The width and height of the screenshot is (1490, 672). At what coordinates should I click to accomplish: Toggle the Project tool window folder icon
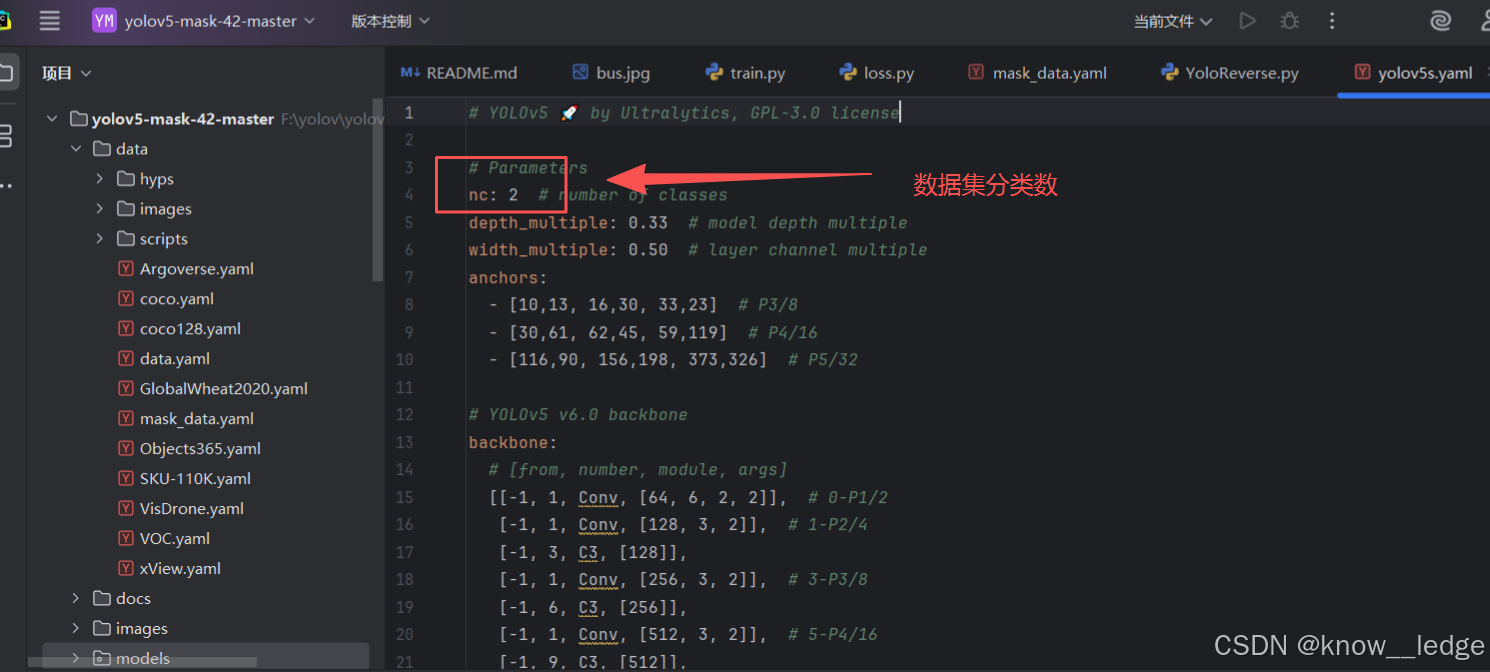tap(6, 72)
